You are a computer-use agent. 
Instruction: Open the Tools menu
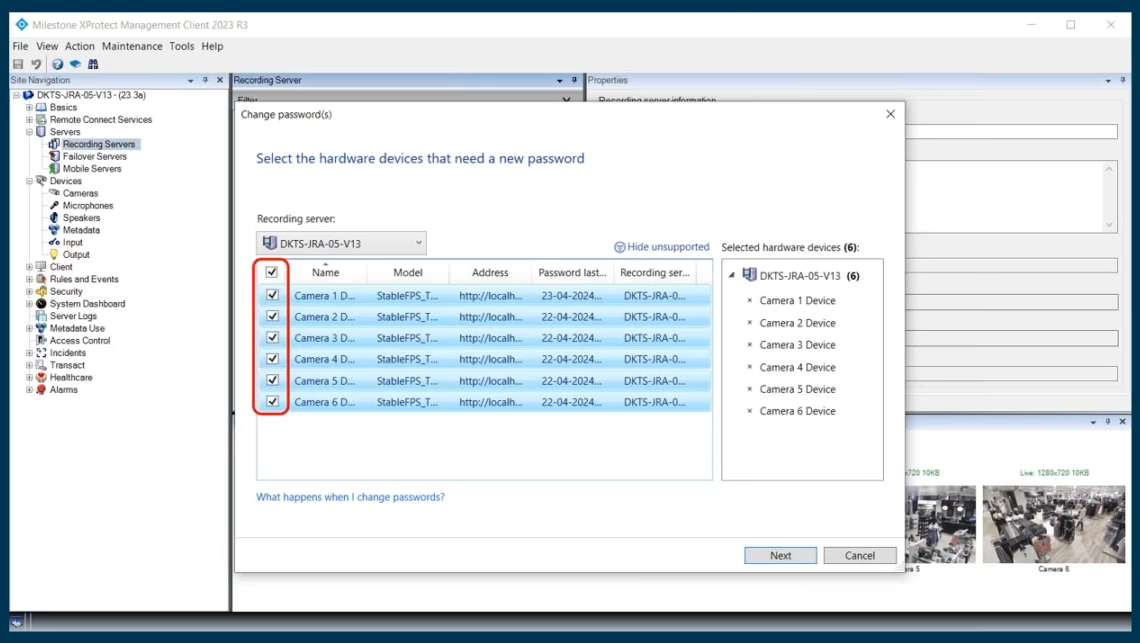181,46
